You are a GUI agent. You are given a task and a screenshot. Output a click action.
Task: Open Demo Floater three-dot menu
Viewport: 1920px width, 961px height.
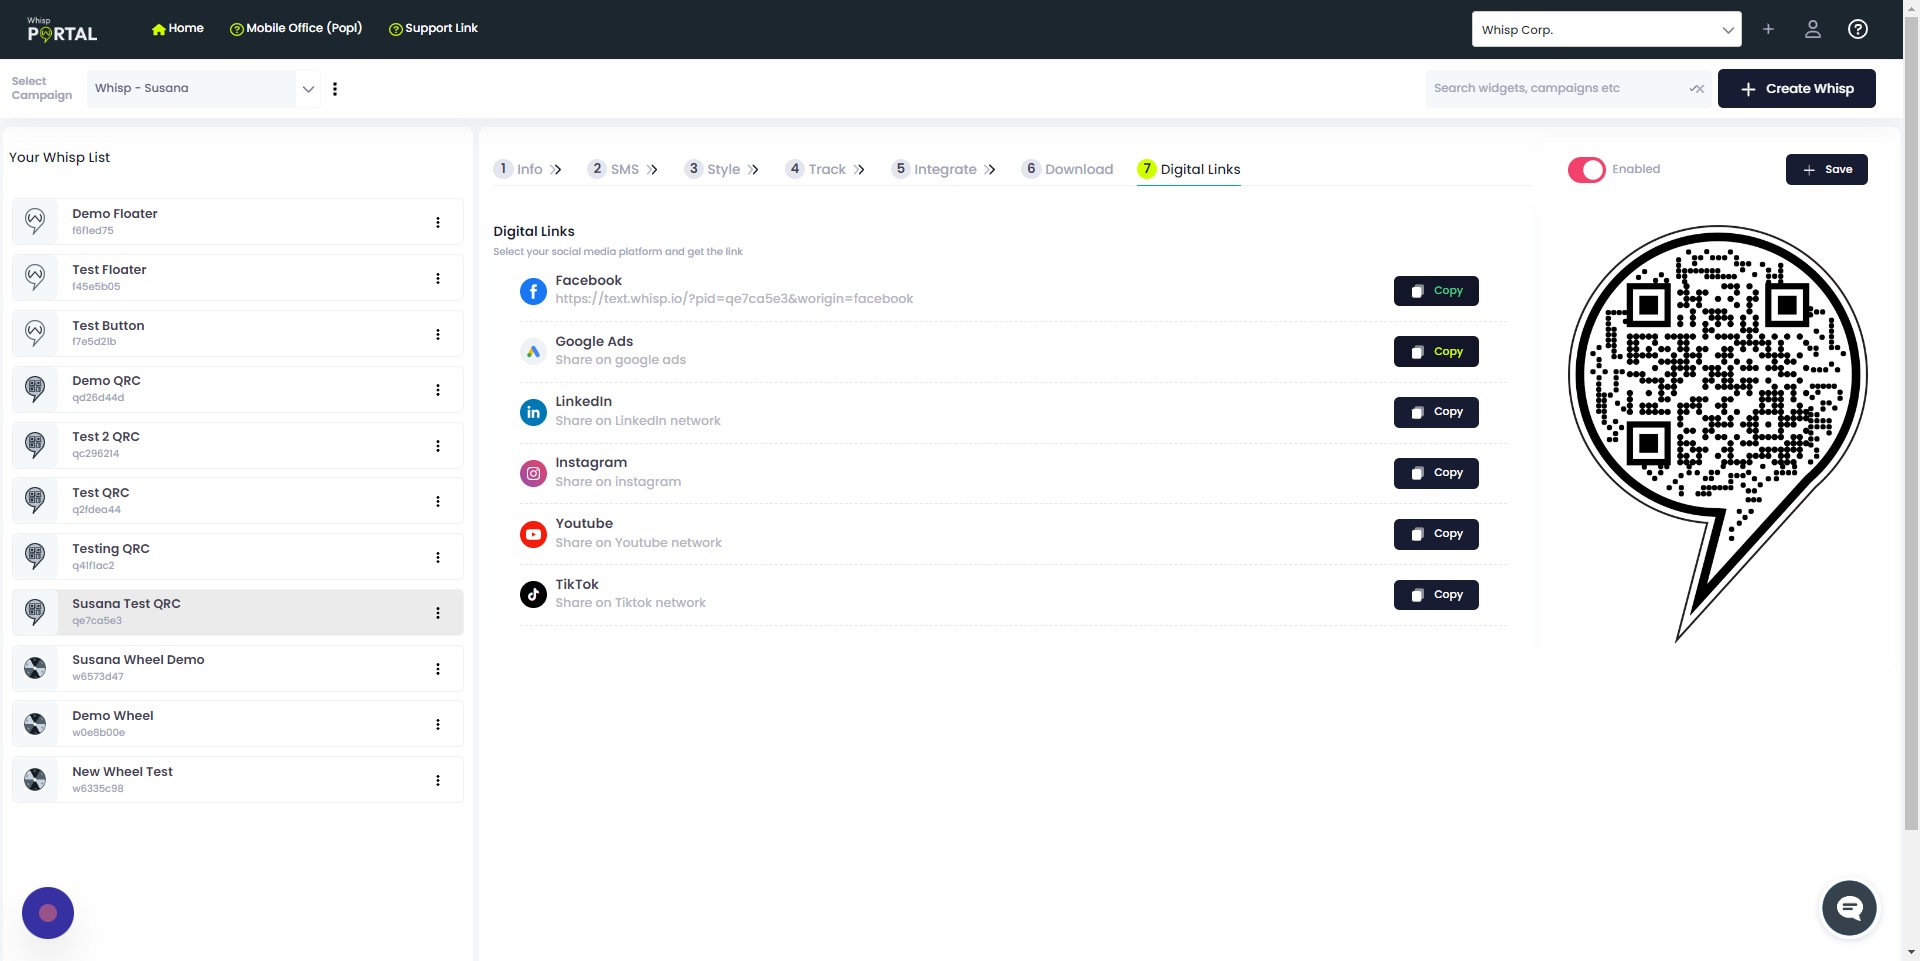(438, 222)
